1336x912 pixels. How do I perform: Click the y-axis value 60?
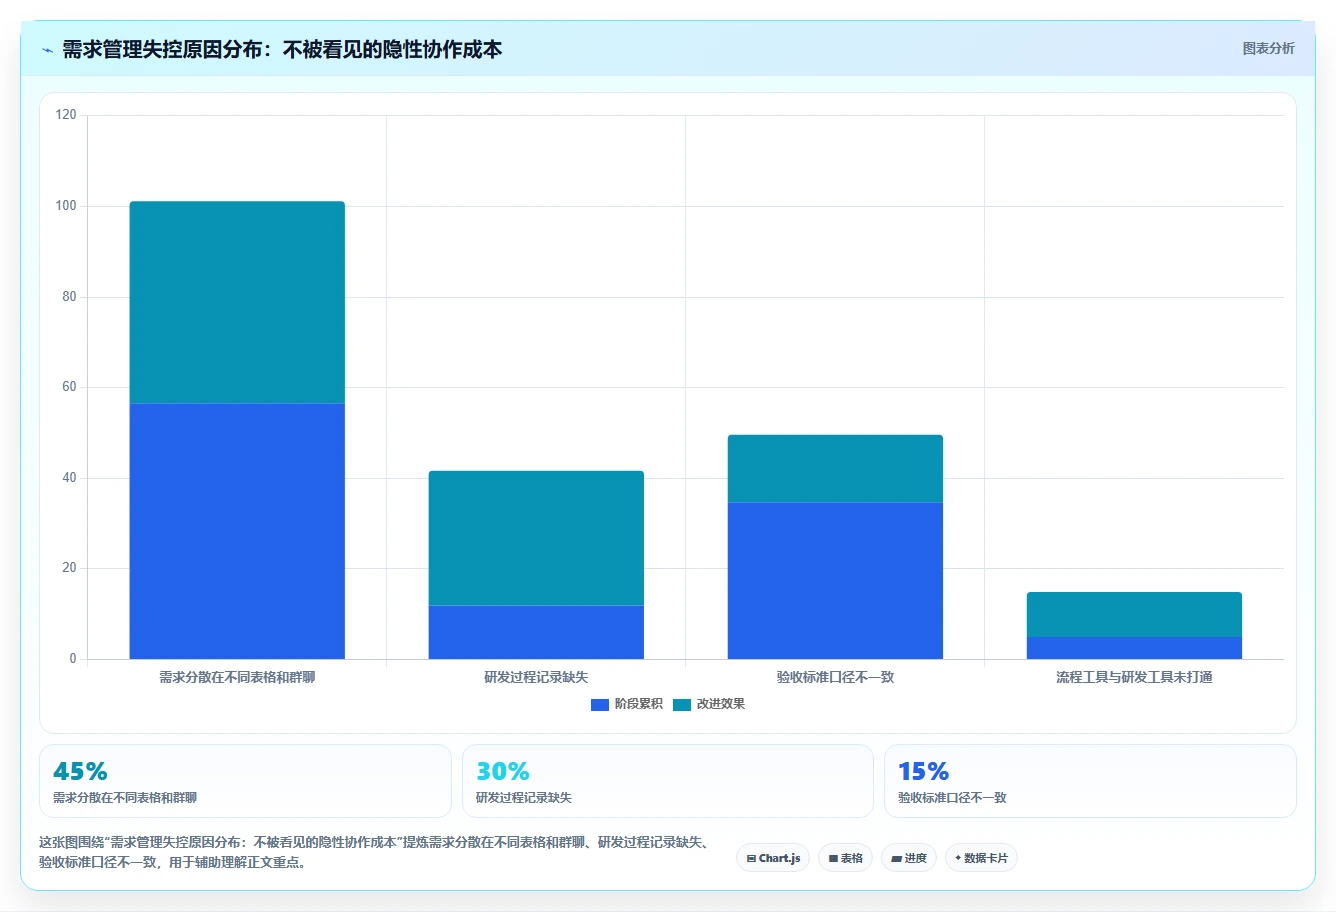point(69,387)
